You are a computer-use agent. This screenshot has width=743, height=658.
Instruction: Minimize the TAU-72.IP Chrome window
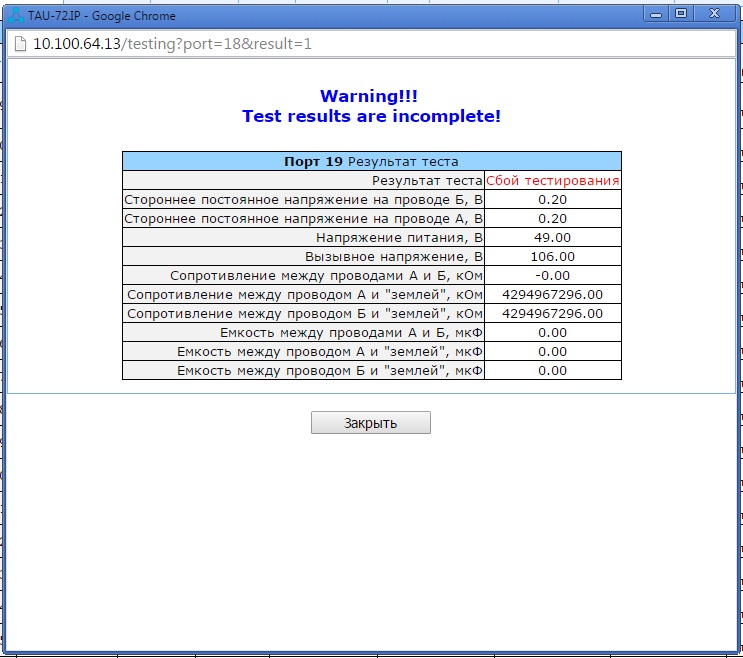pos(656,14)
